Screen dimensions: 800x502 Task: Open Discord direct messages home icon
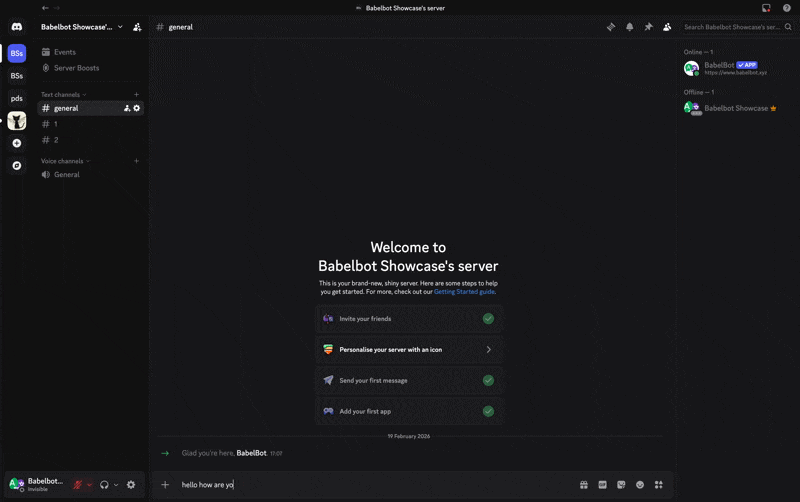pos(17,27)
